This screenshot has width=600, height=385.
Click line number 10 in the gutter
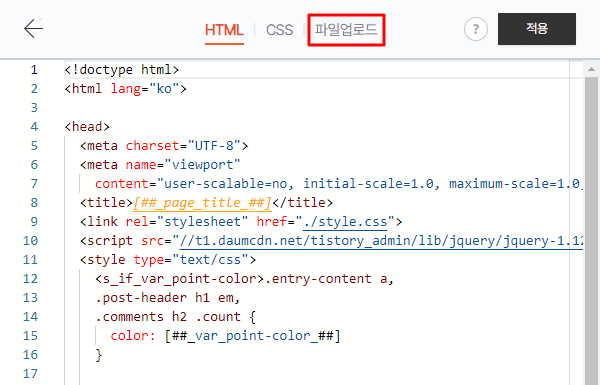point(30,241)
